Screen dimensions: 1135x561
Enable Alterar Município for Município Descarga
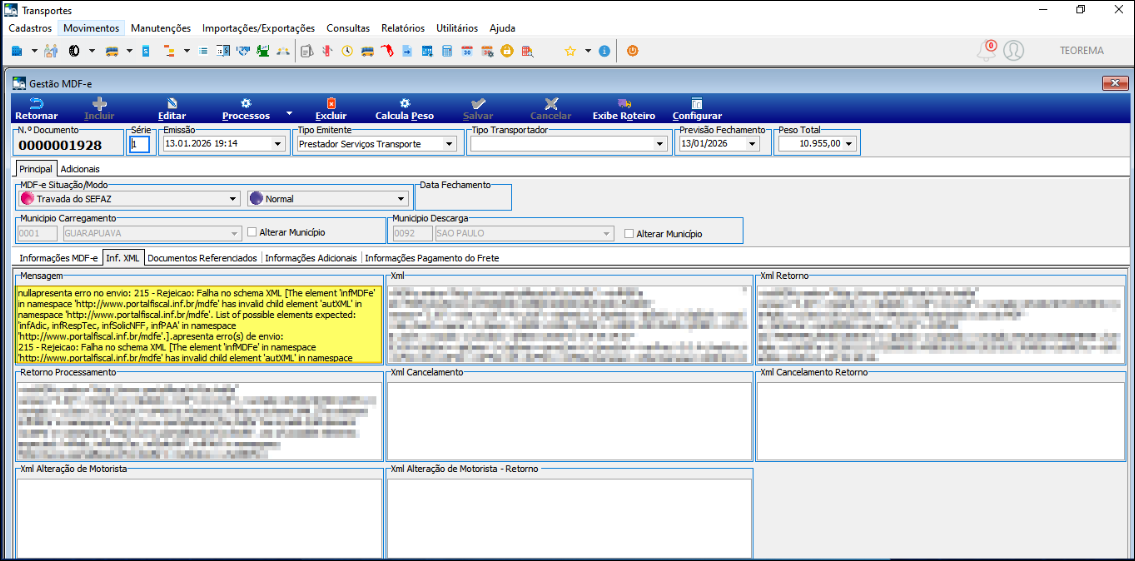pos(629,234)
